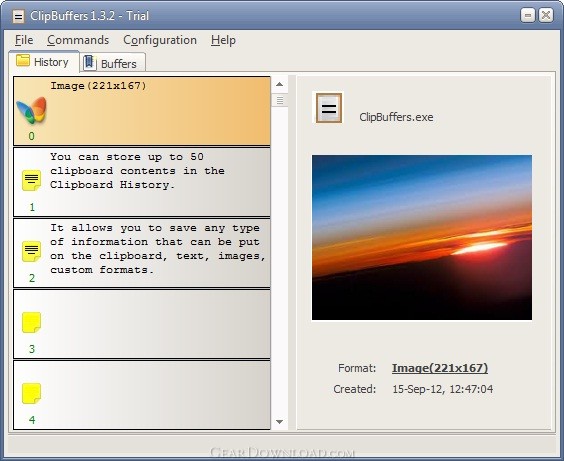Click the yellow note icon of entry 1
Screen dimensions: 564x461
coord(32,181)
